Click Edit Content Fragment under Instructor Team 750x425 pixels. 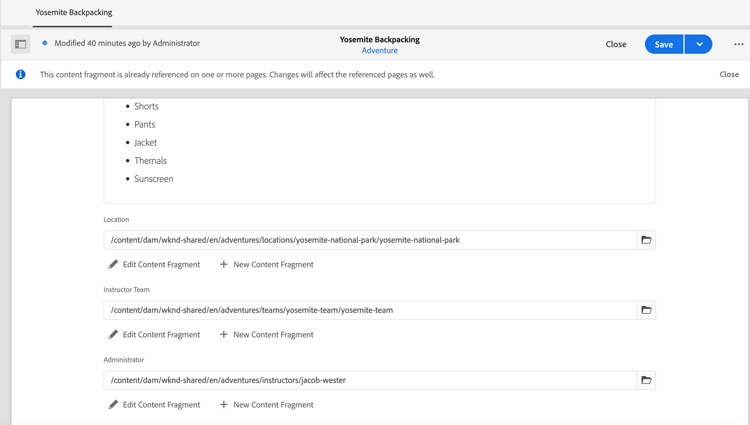tap(161, 335)
